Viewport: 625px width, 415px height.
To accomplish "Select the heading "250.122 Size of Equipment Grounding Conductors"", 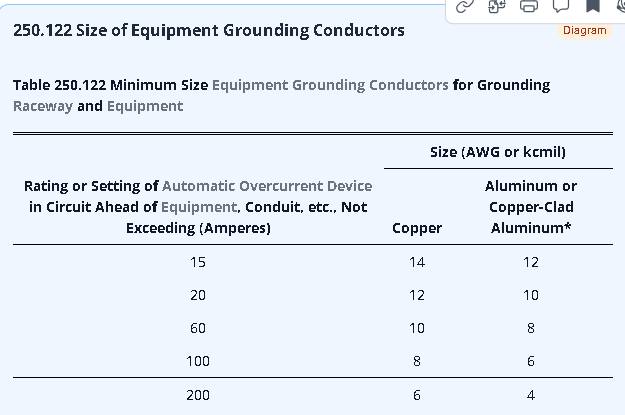I will coord(209,30).
